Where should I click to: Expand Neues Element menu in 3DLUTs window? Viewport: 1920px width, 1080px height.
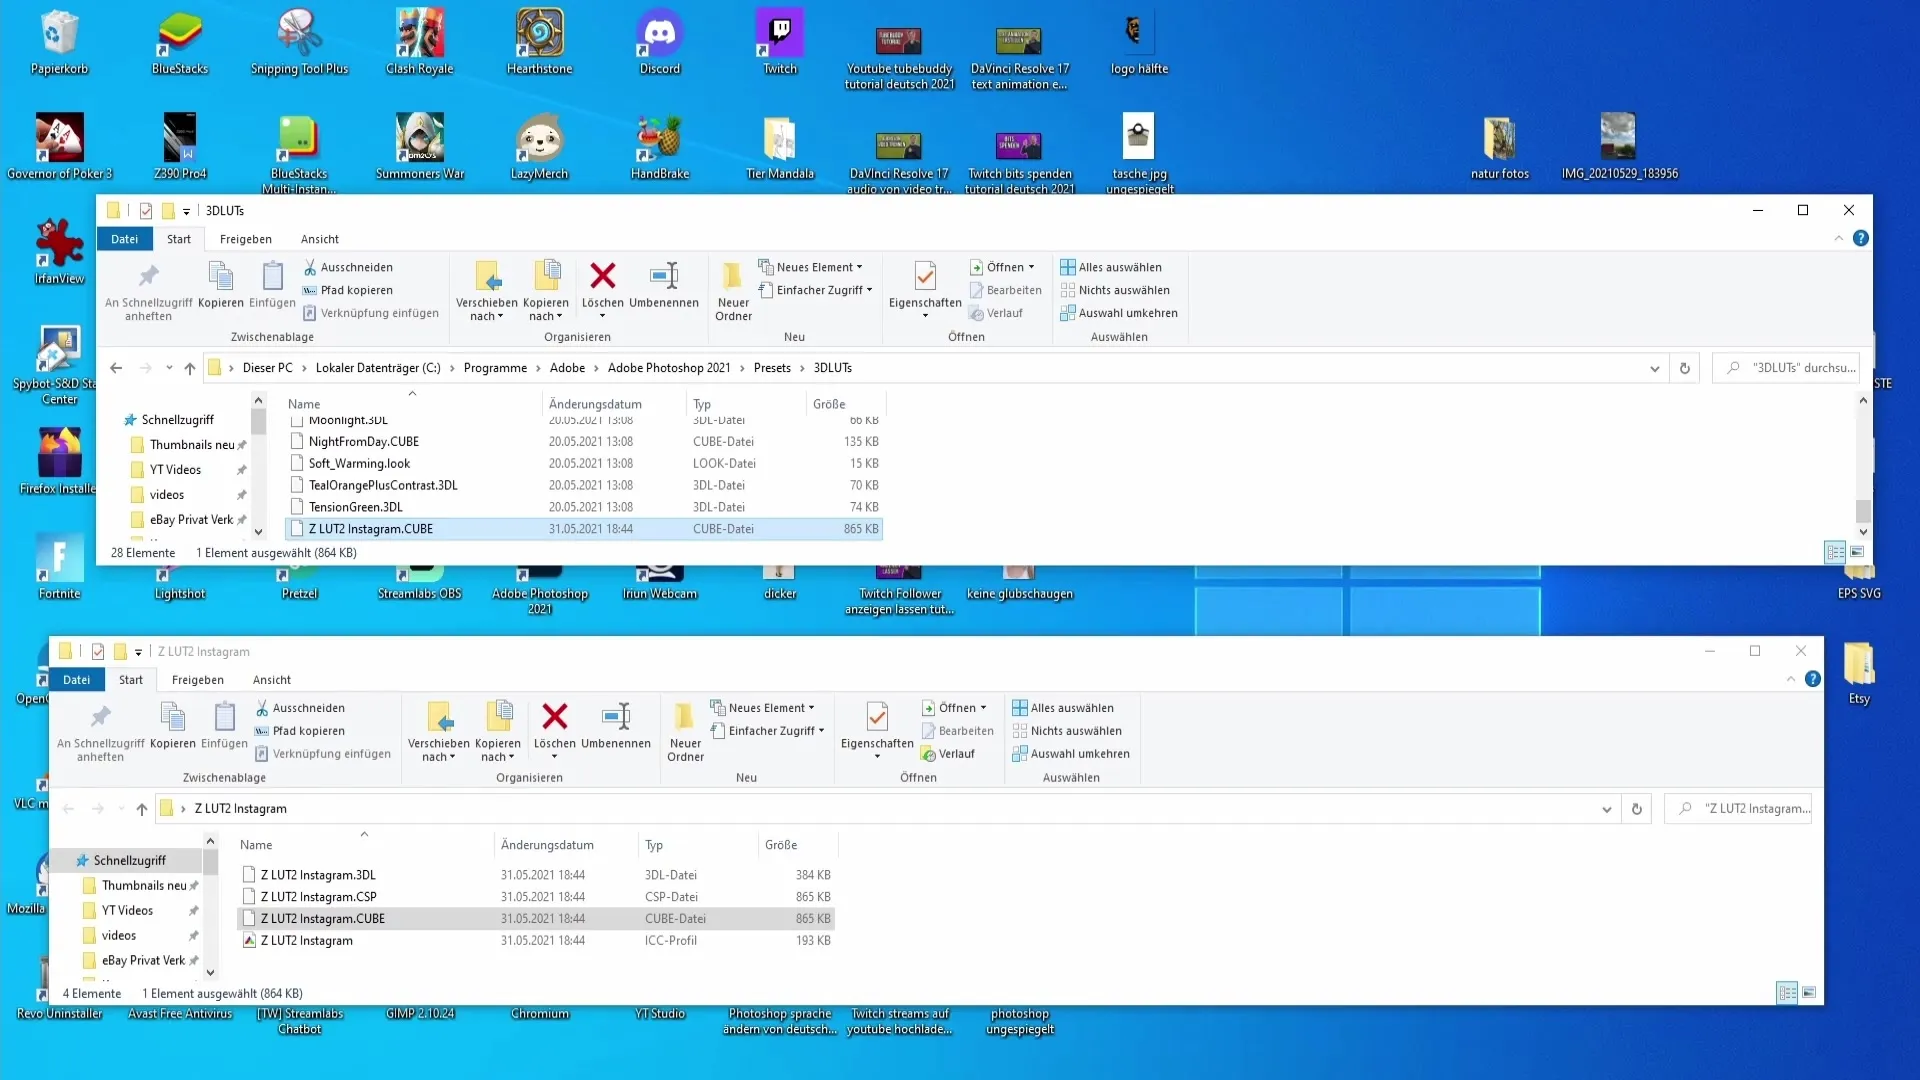click(x=811, y=267)
